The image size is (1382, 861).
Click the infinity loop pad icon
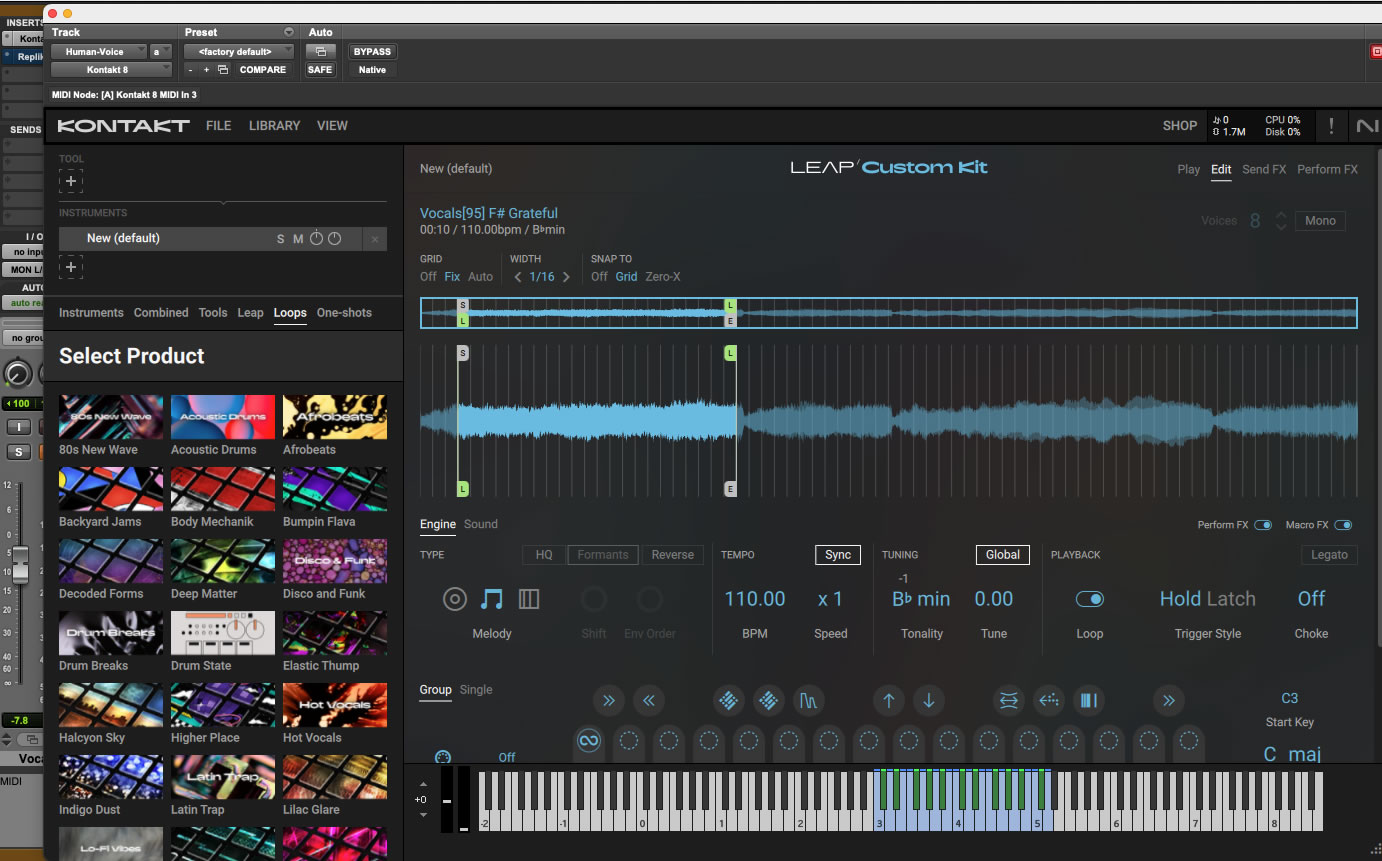pos(589,742)
